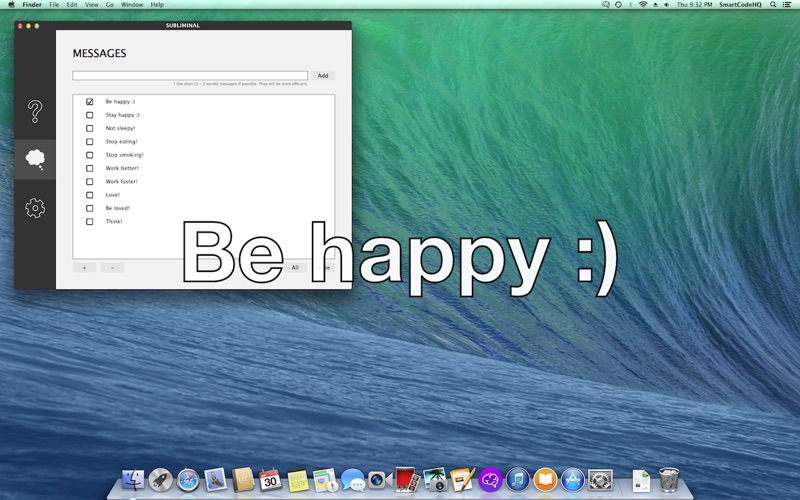Focus the new message text field

190,76
